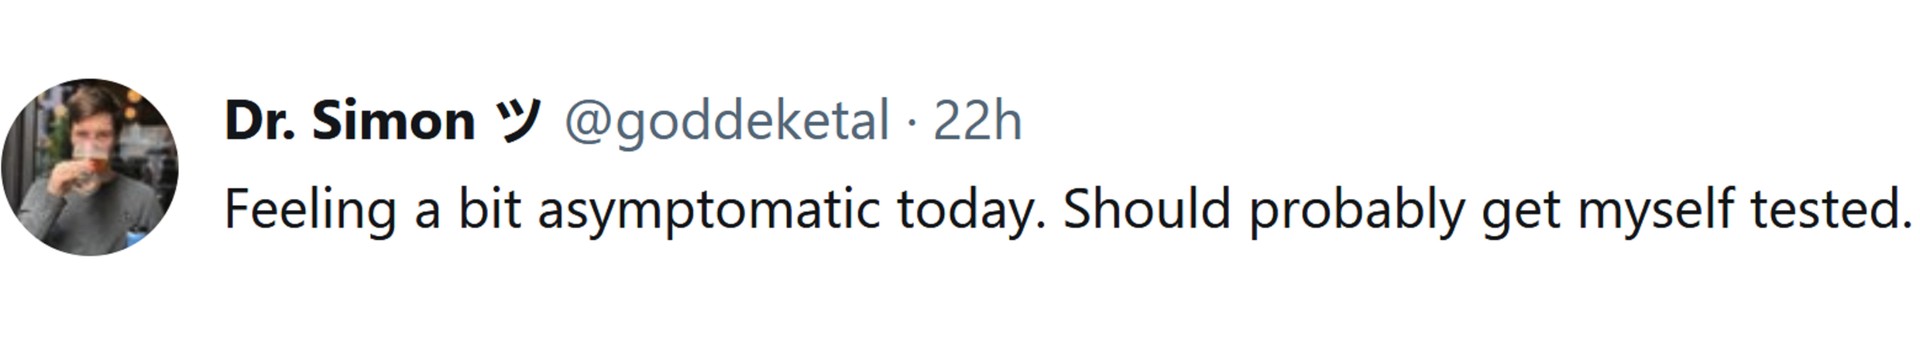Open the 22h timestamp permalink
1920x360 pixels.
point(977,122)
